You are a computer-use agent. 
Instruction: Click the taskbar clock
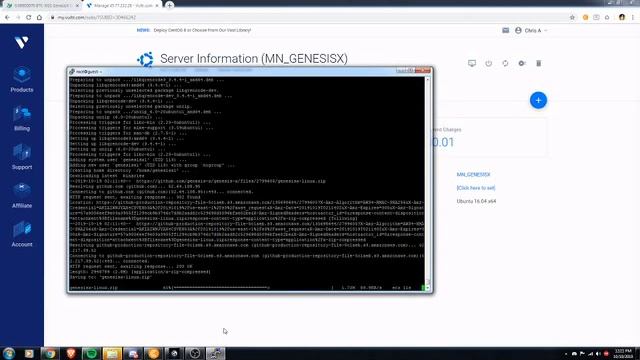coord(623,353)
